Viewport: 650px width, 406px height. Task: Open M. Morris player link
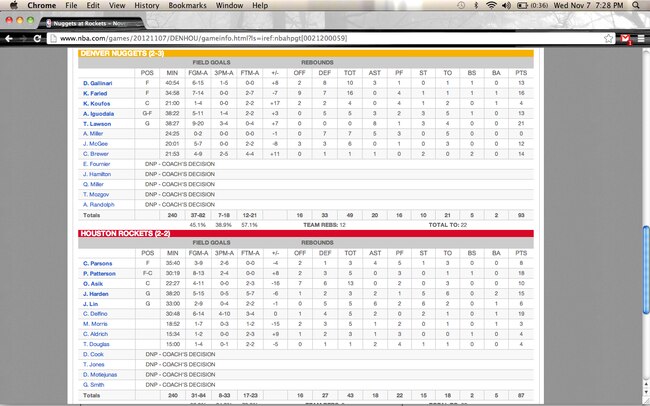click(95, 324)
